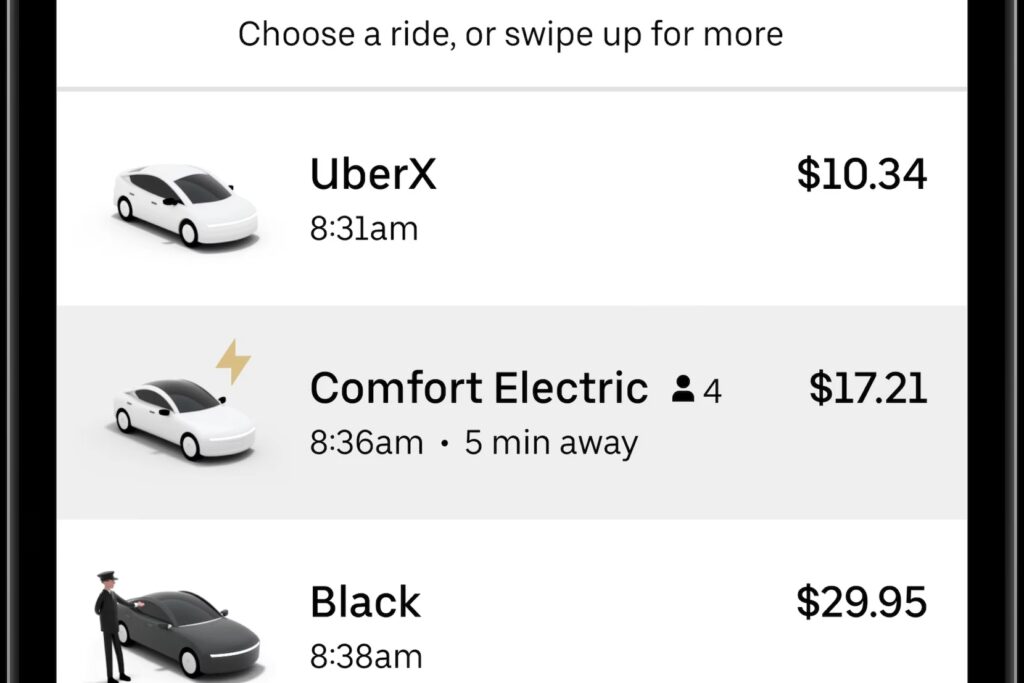Tap the 8:36am Comfort Electric arrival time
This screenshot has width=1024, height=683.
[366, 443]
